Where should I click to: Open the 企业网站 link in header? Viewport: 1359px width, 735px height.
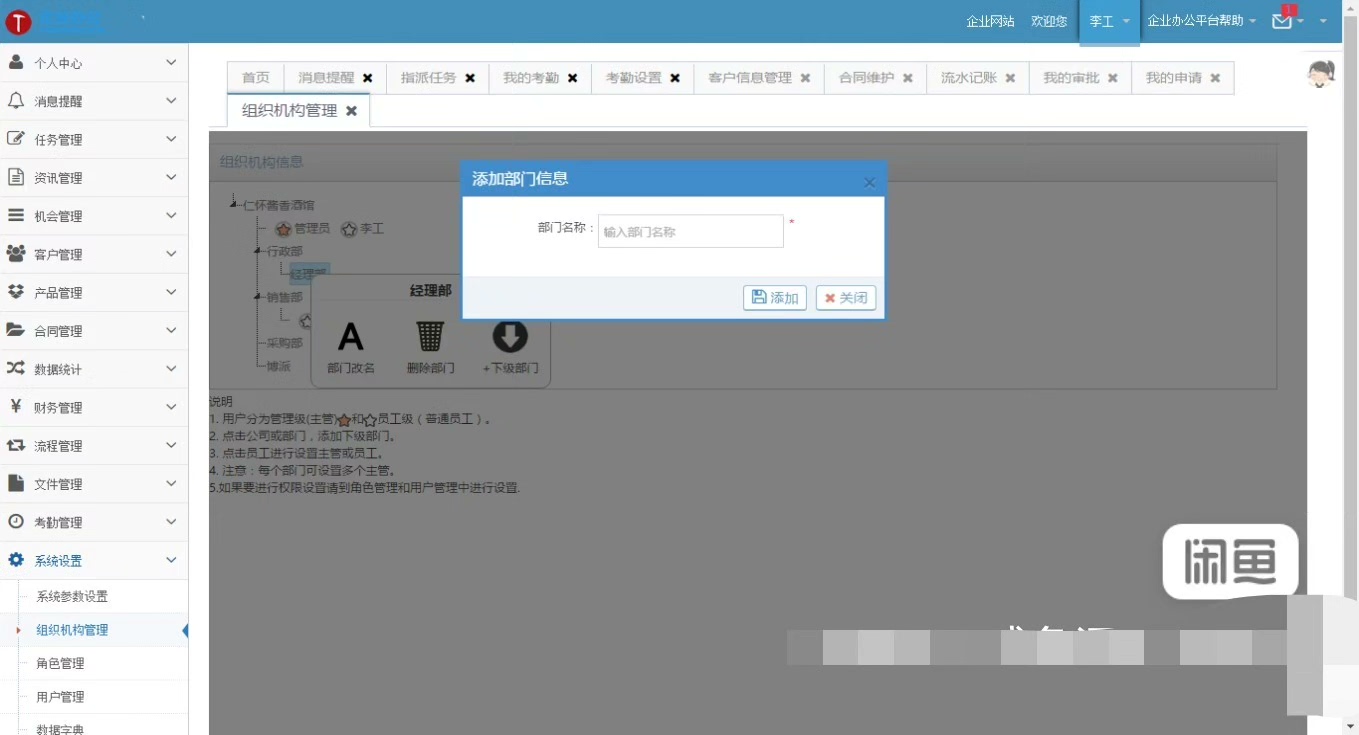(990, 21)
